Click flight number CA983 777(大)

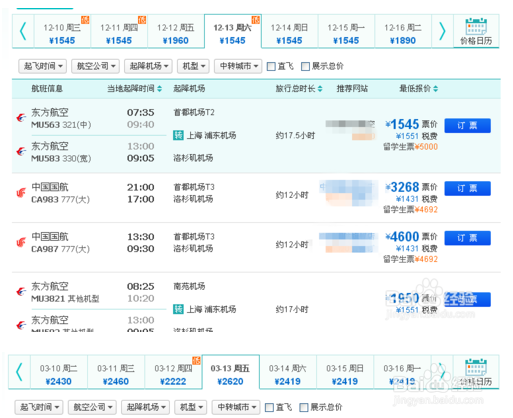[x=60, y=199]
